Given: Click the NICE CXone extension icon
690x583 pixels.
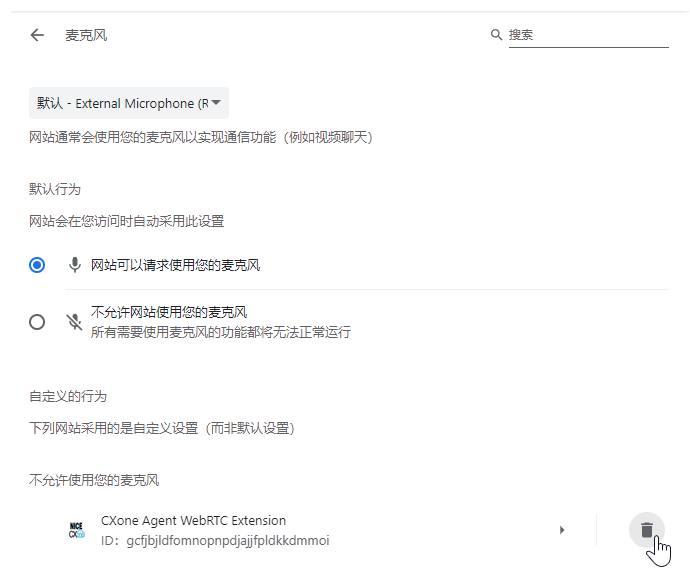Looking at the screenshot, I should (77, 530).
